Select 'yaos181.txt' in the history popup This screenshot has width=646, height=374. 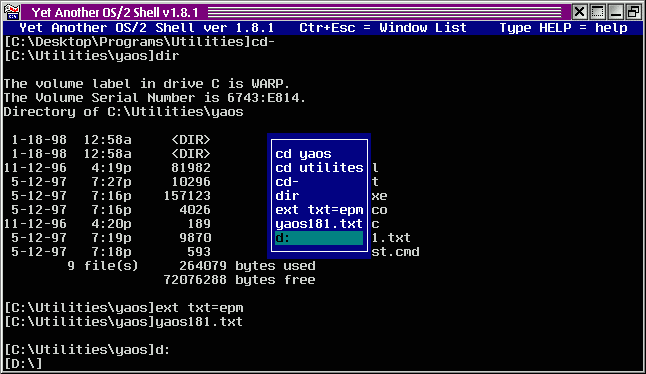[319, 224]
